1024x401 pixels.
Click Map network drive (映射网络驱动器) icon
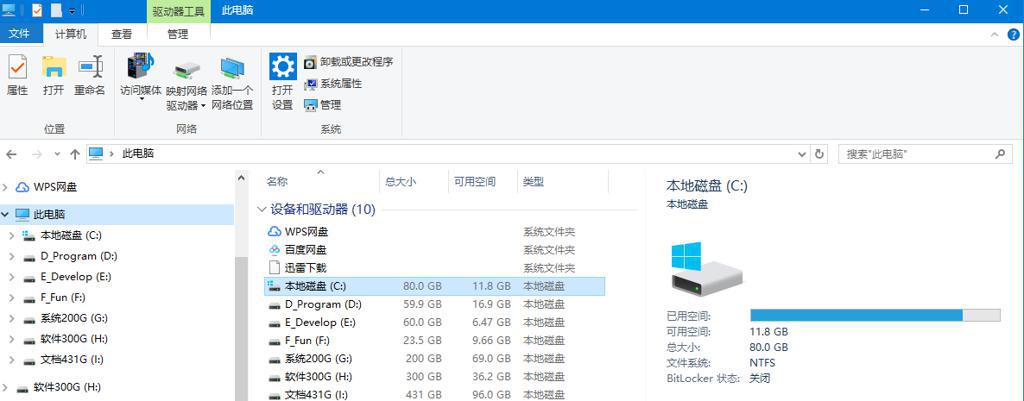click(x=187, y=72)
